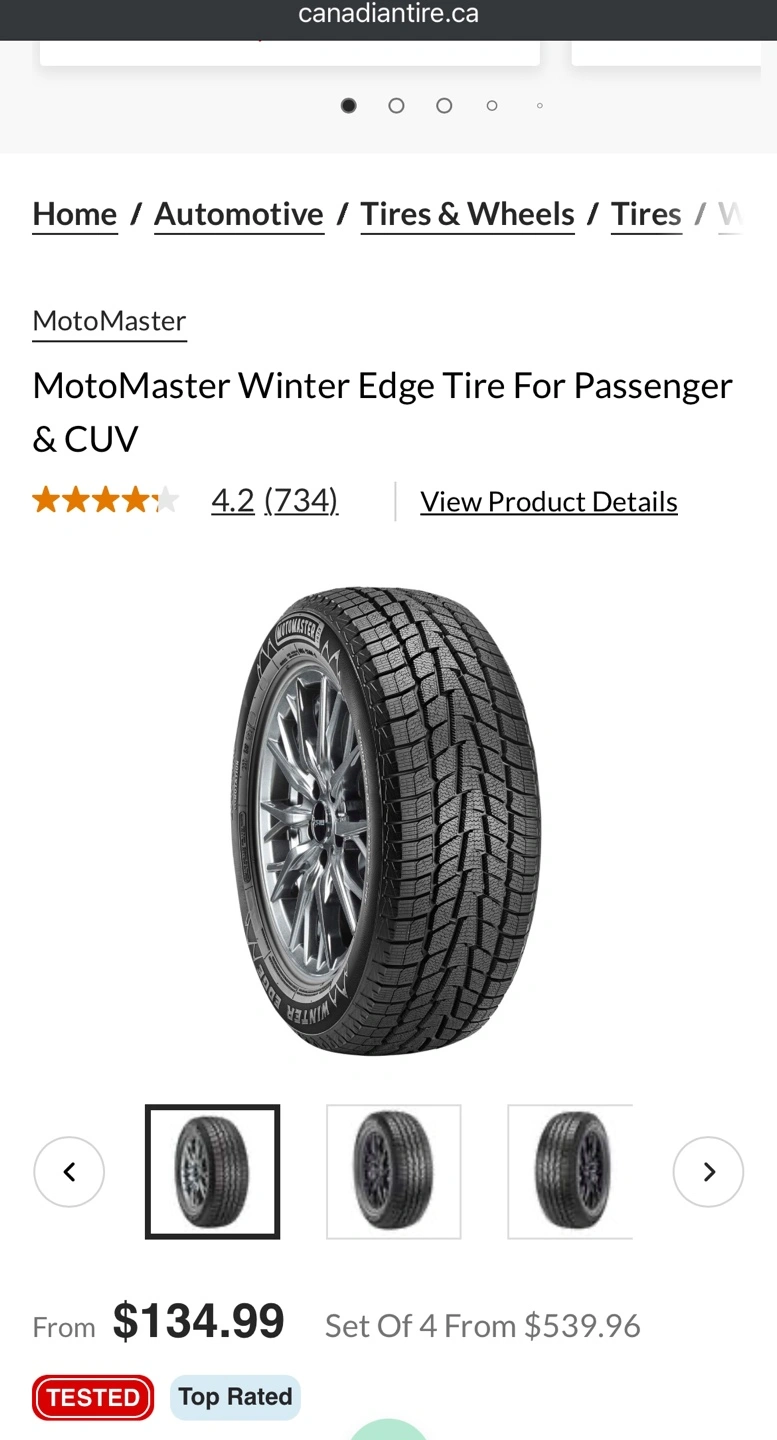
Task: Go to second carousel dot
Action: [x=396, y=105]
